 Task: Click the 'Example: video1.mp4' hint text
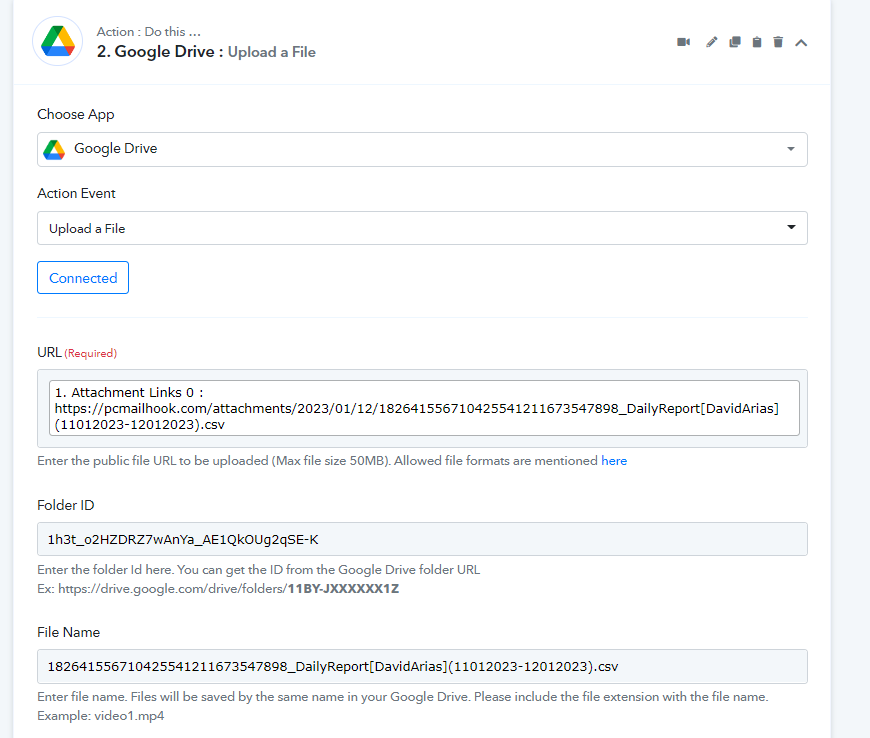(x=100, y=716)
